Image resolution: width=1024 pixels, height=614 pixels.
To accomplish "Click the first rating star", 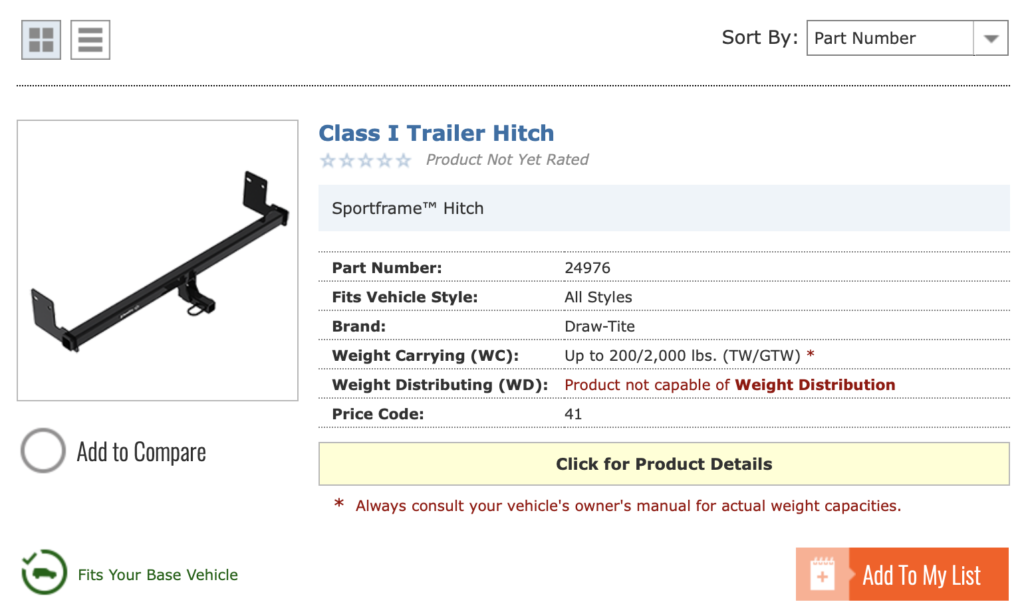I will coord(328,160).
